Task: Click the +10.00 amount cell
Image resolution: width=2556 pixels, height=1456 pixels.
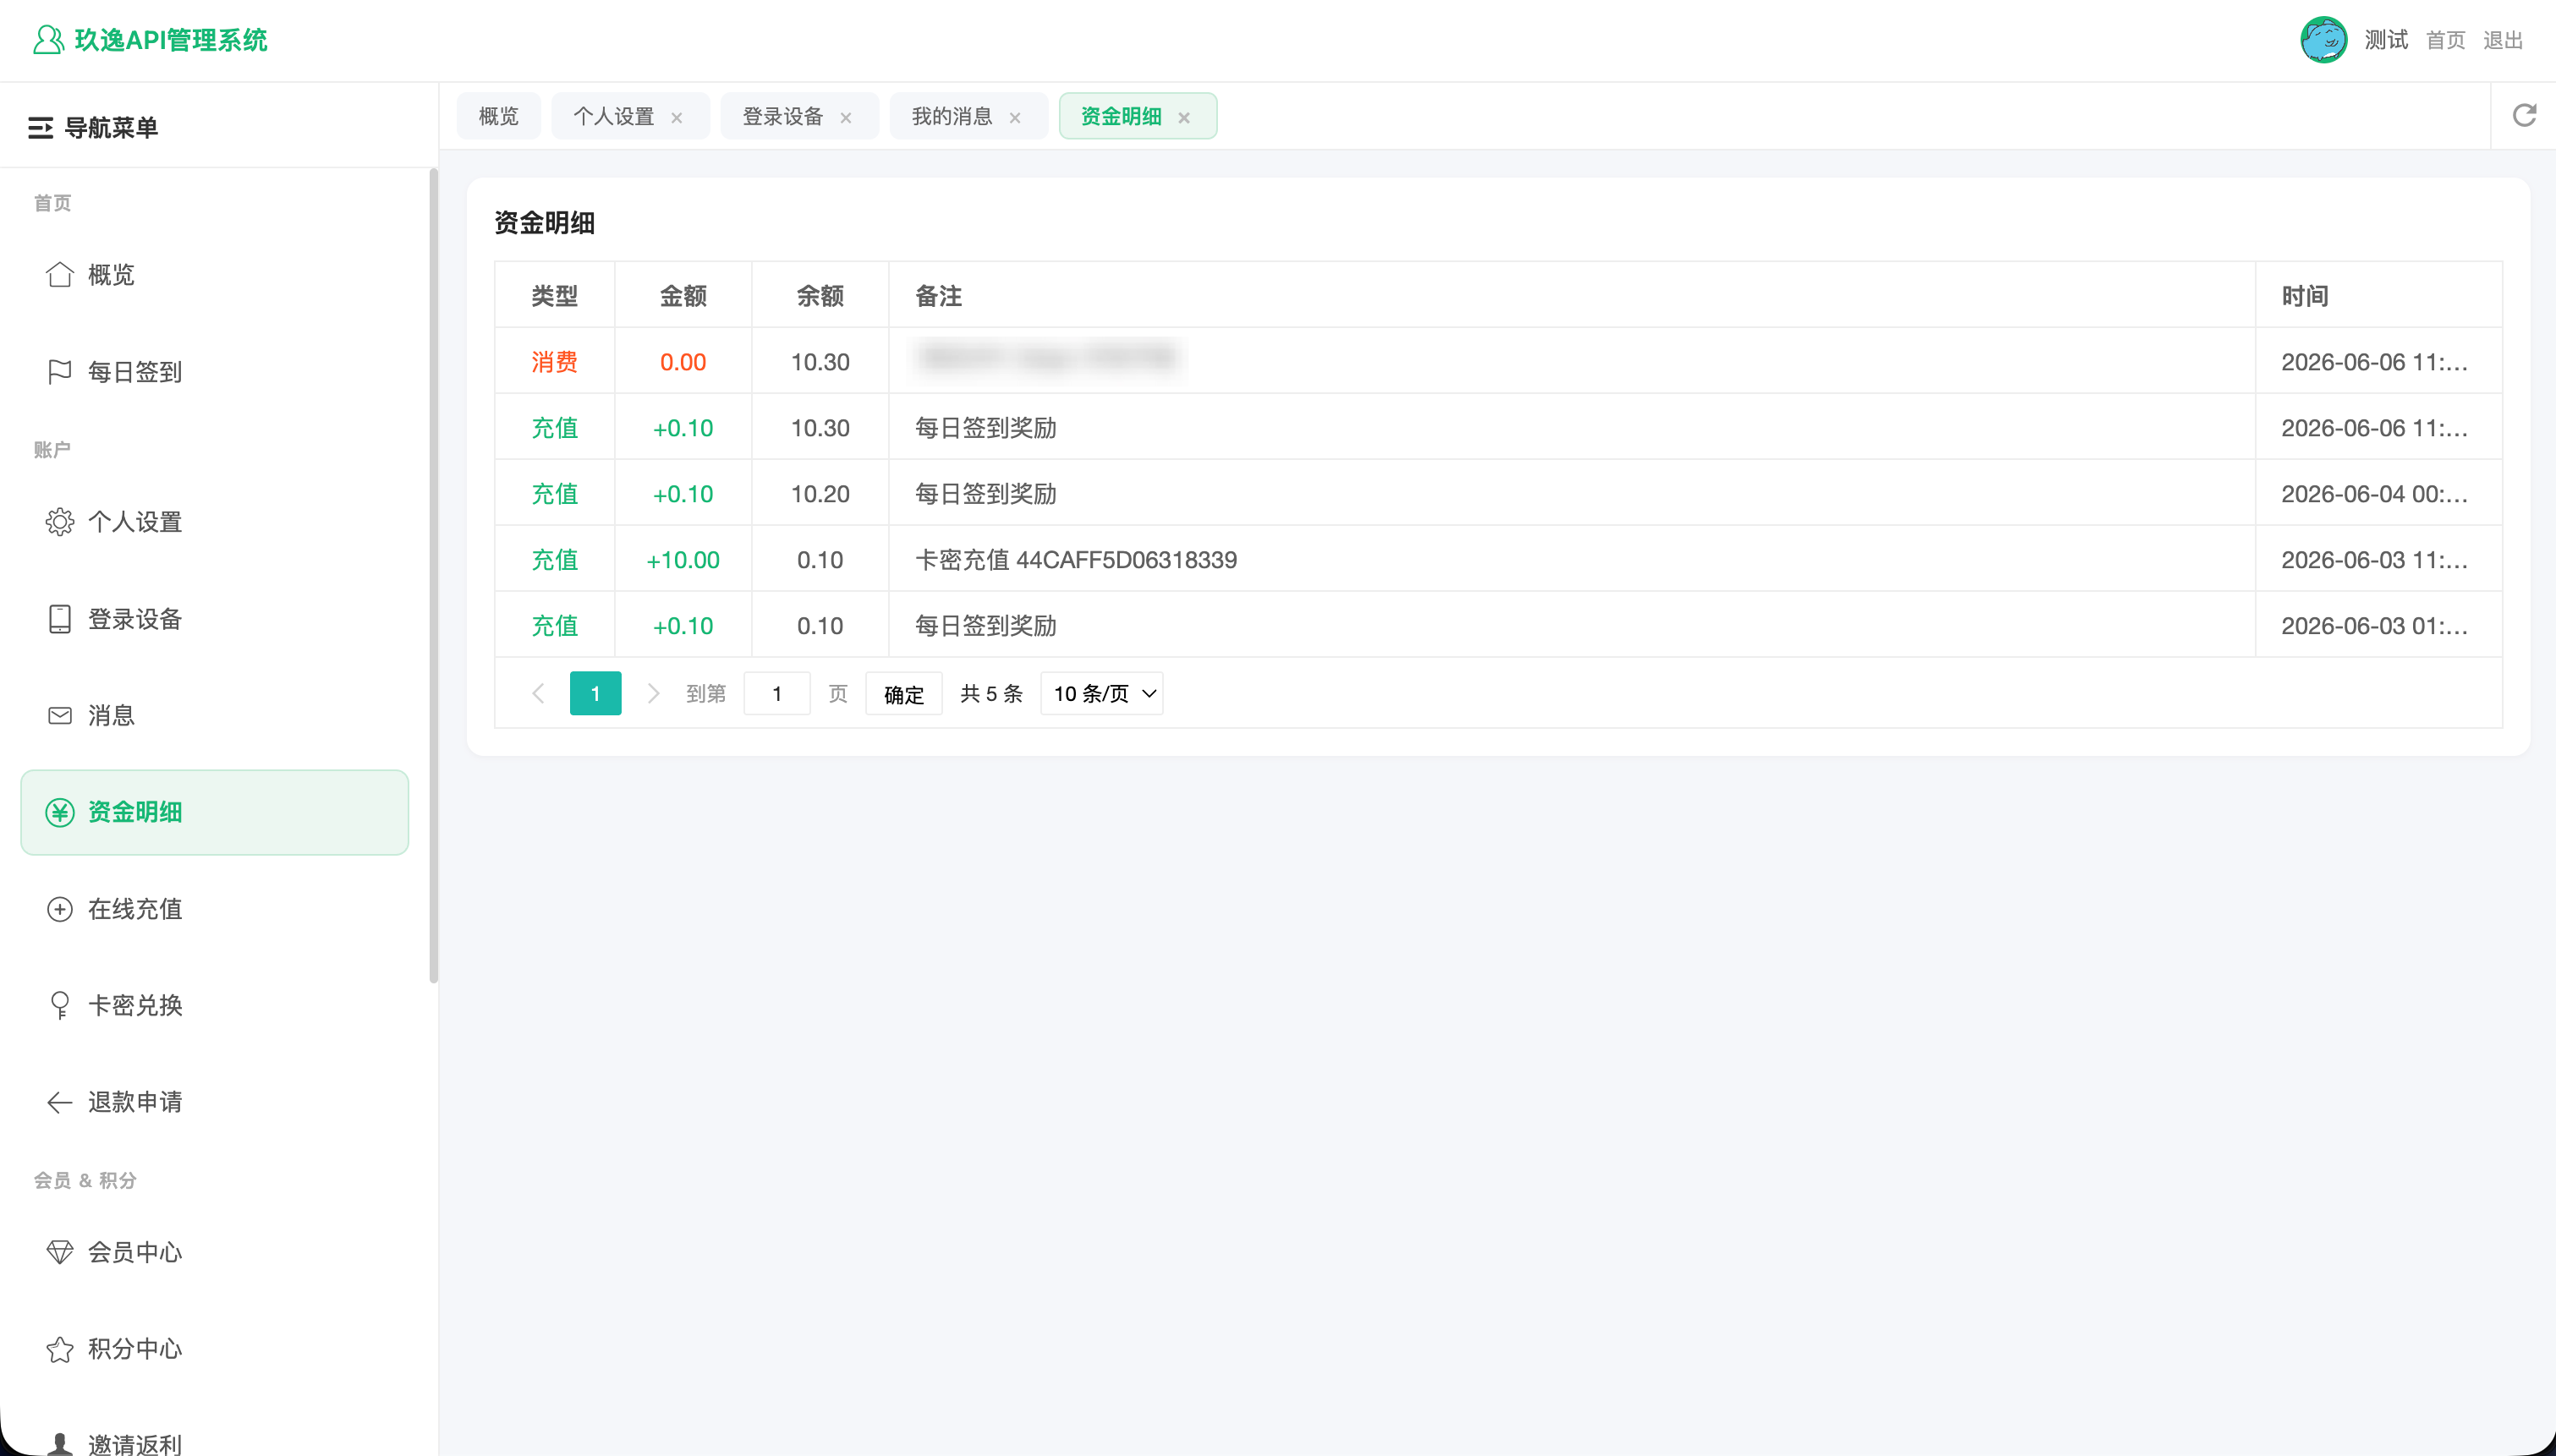Action: pyautogui.click(x=683, y=560)
